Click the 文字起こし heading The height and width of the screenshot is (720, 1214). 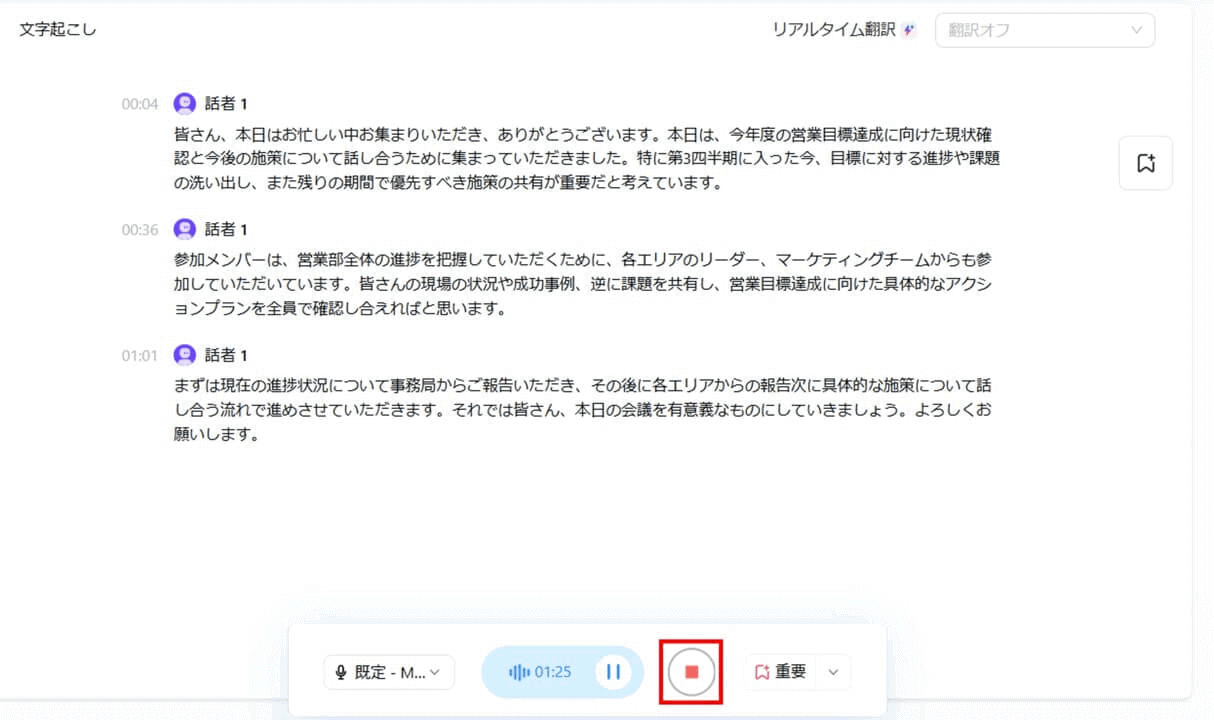tap(57, 29)
